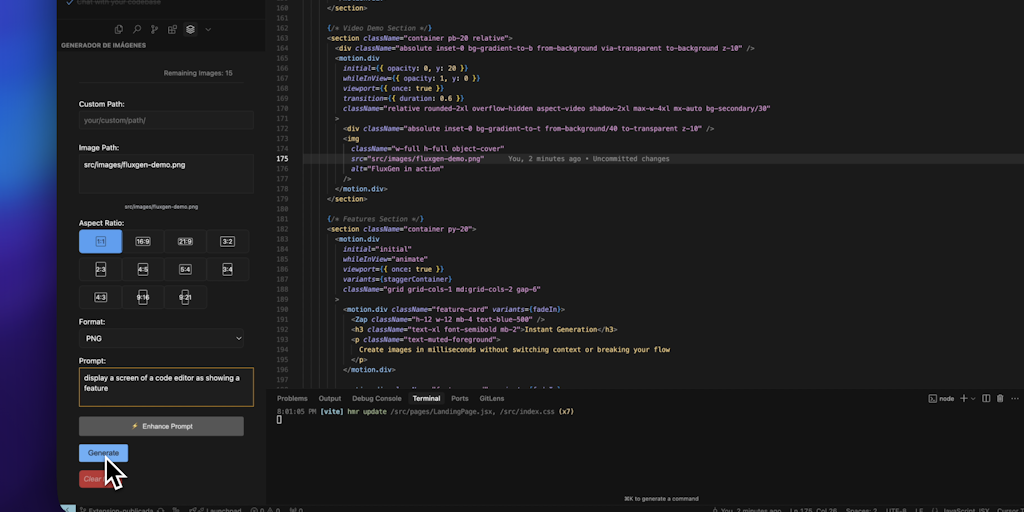
Task: Click inside the Prompt text area
Action: pyautogui.click(x=166, y=386)
